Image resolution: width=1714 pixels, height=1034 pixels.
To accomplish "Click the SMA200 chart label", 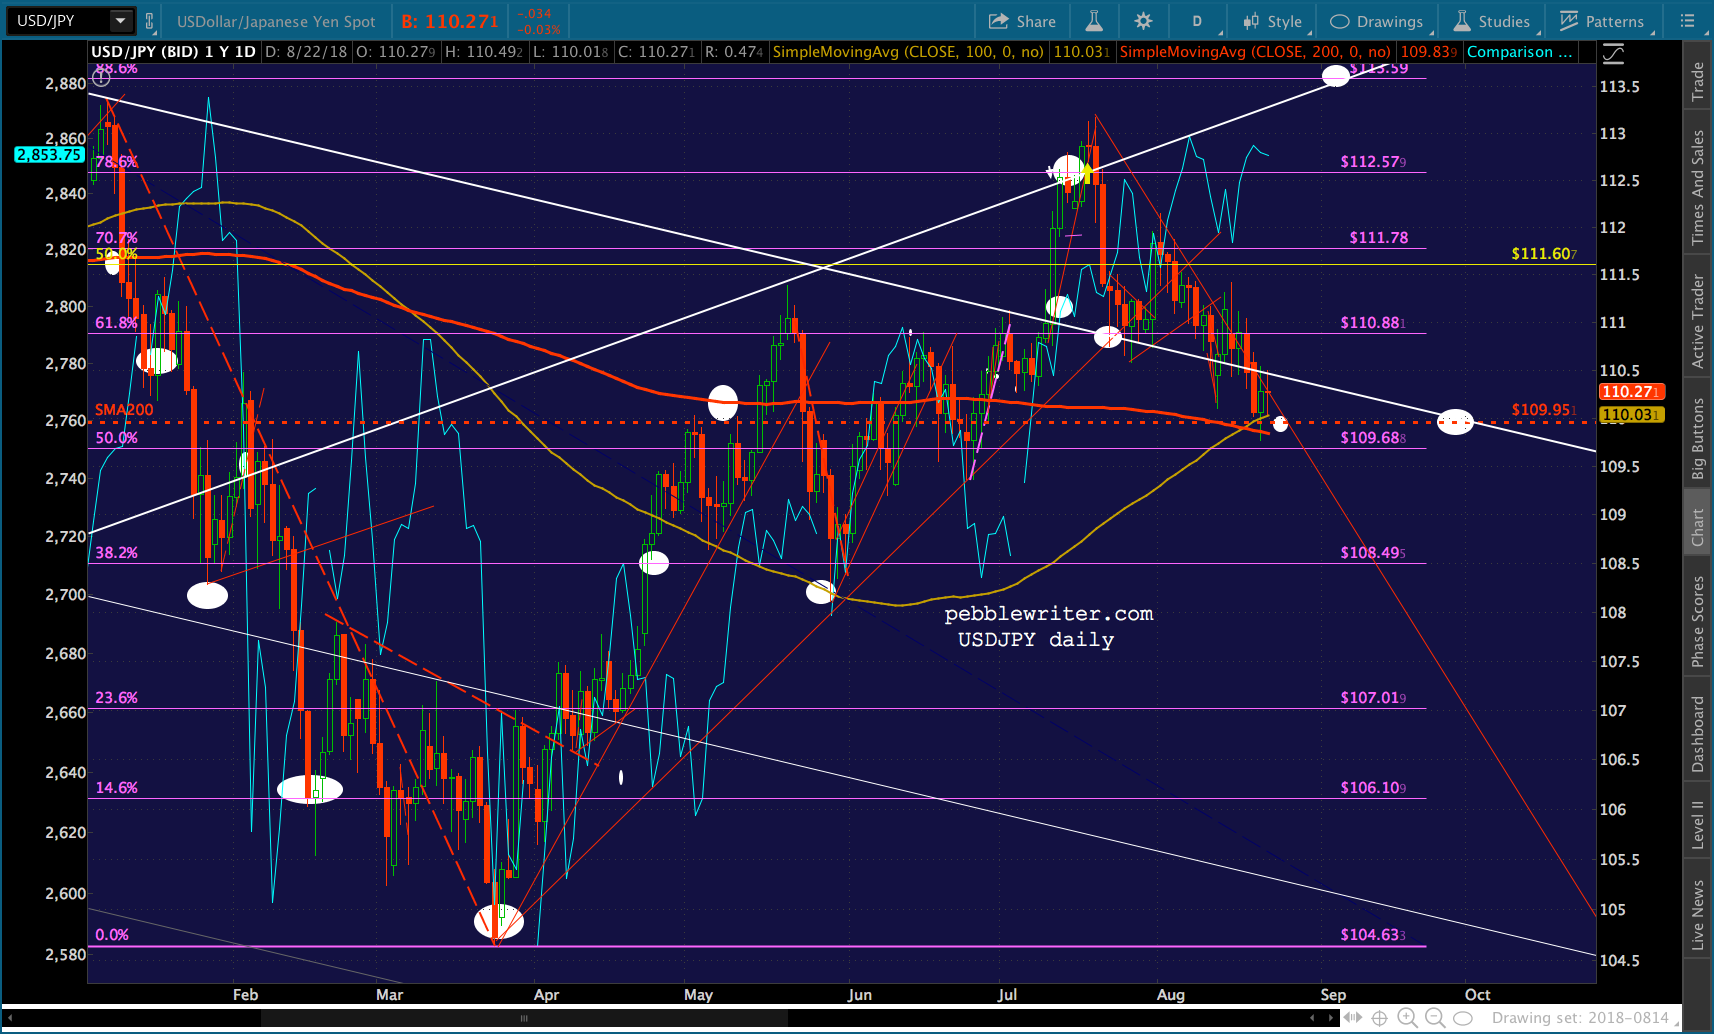I will pos(124,409).
